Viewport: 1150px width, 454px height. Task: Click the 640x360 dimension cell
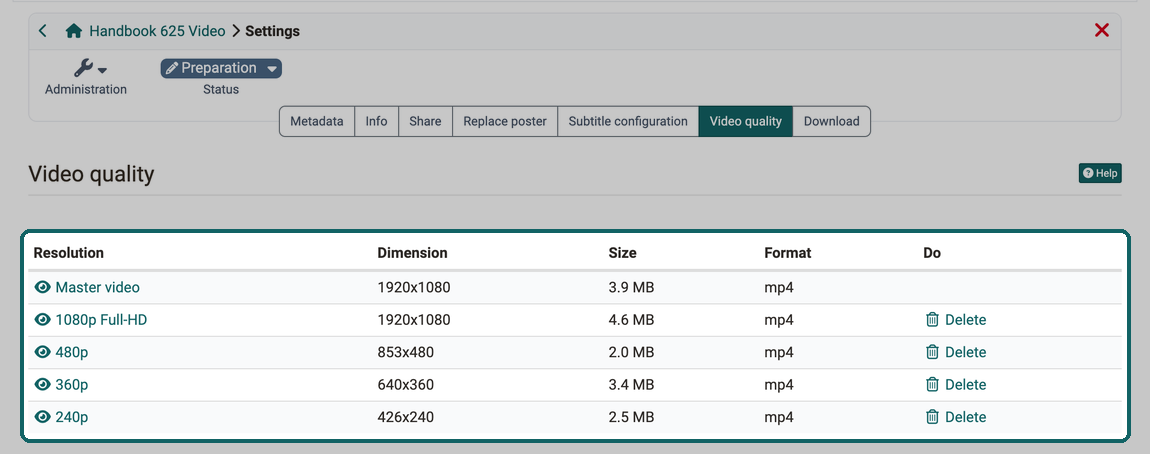pyautogui.click(x=406, y=384)
